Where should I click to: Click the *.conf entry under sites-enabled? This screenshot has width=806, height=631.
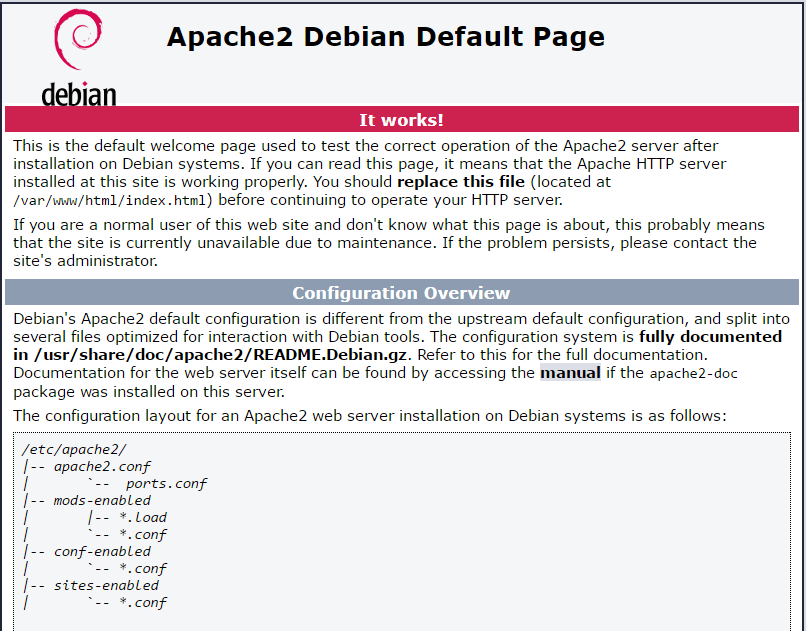(x=143, y=602)
